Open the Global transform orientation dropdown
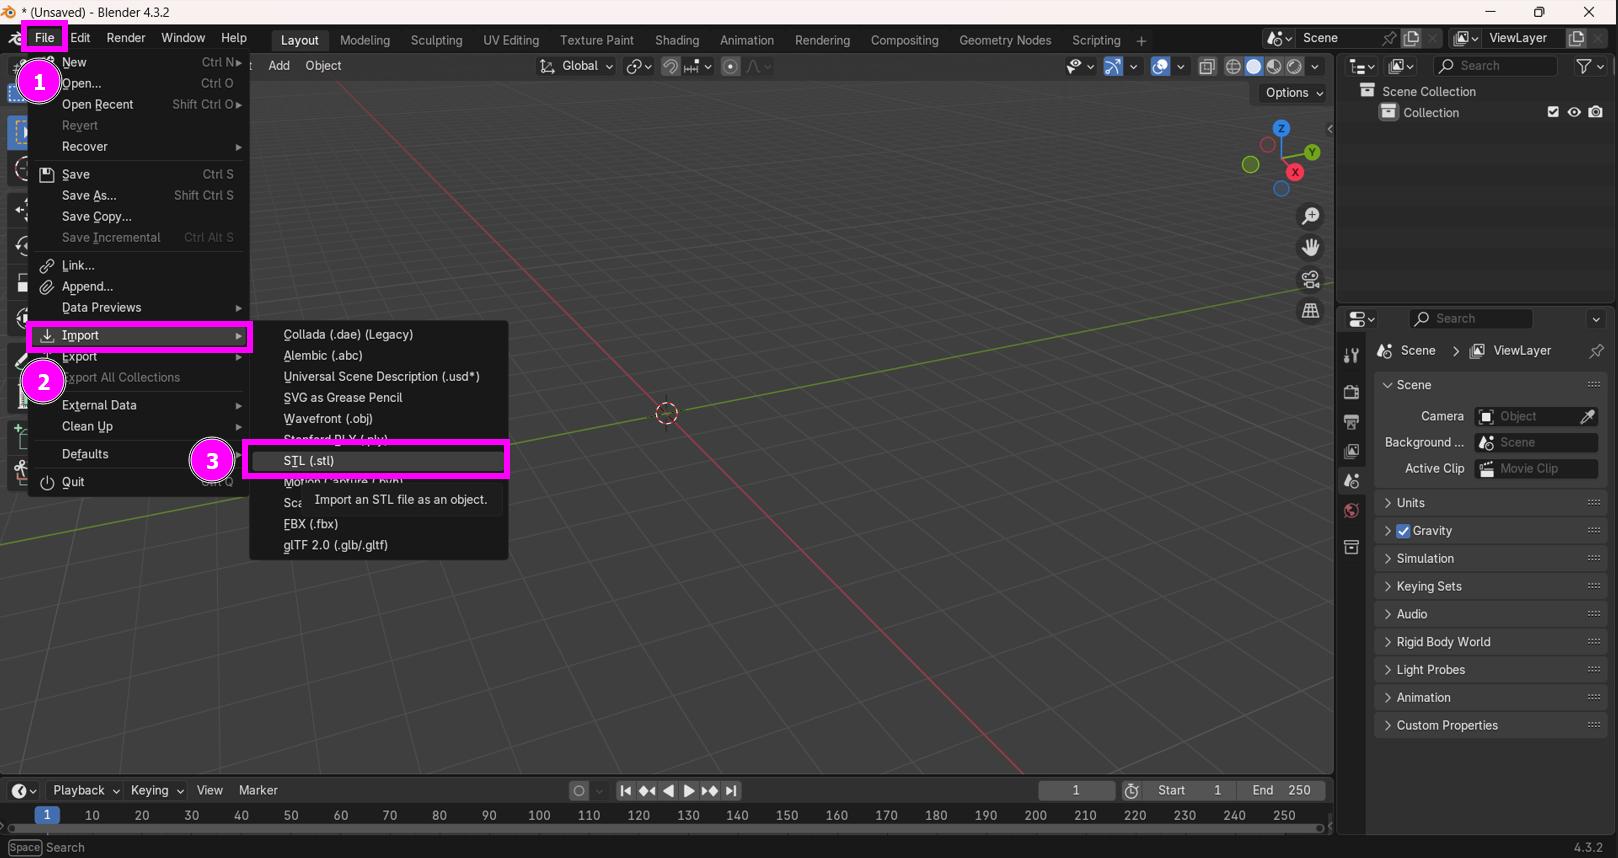This screenshot has height=858, width=1618. (577, 66)
